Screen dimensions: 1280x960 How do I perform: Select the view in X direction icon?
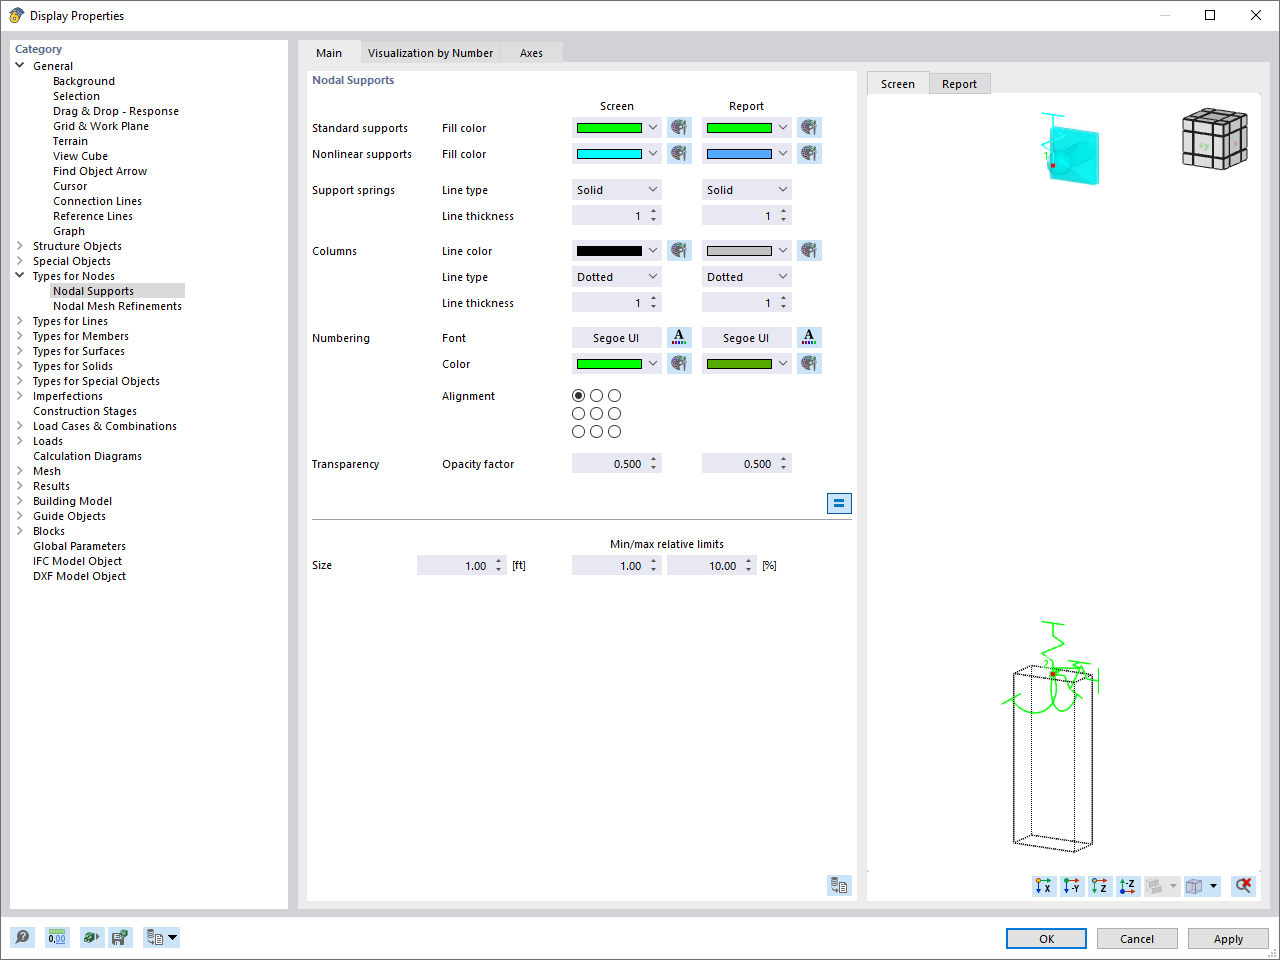[x=1043, y=886]
